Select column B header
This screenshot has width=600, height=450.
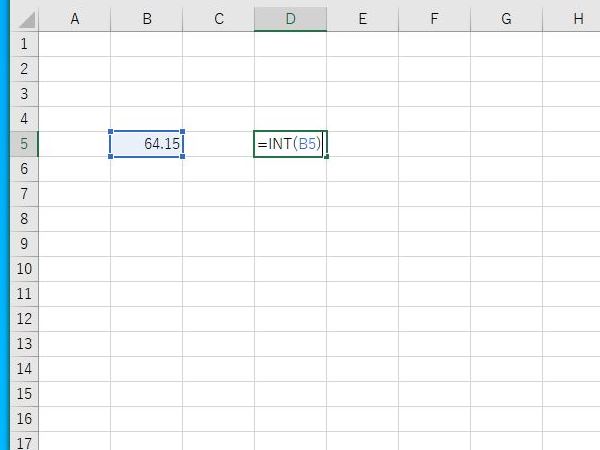click(146, 19)
